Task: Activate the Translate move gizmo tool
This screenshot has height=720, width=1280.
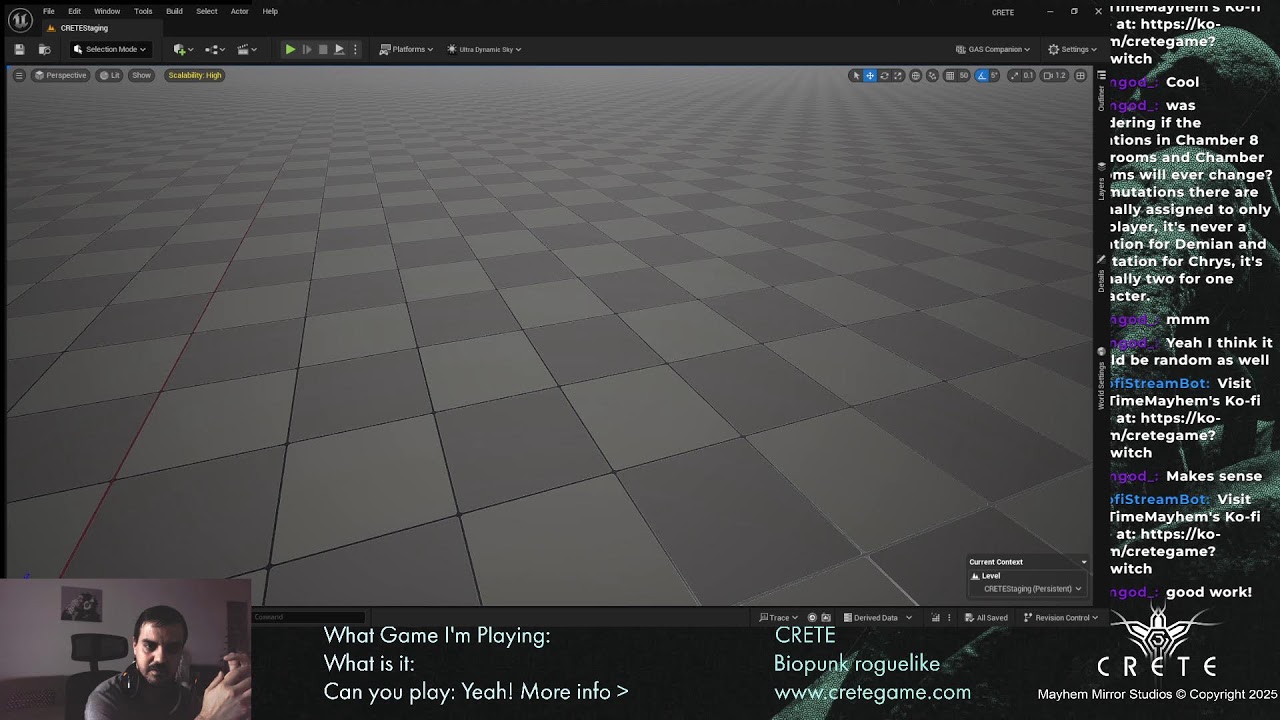Action: 870,75
